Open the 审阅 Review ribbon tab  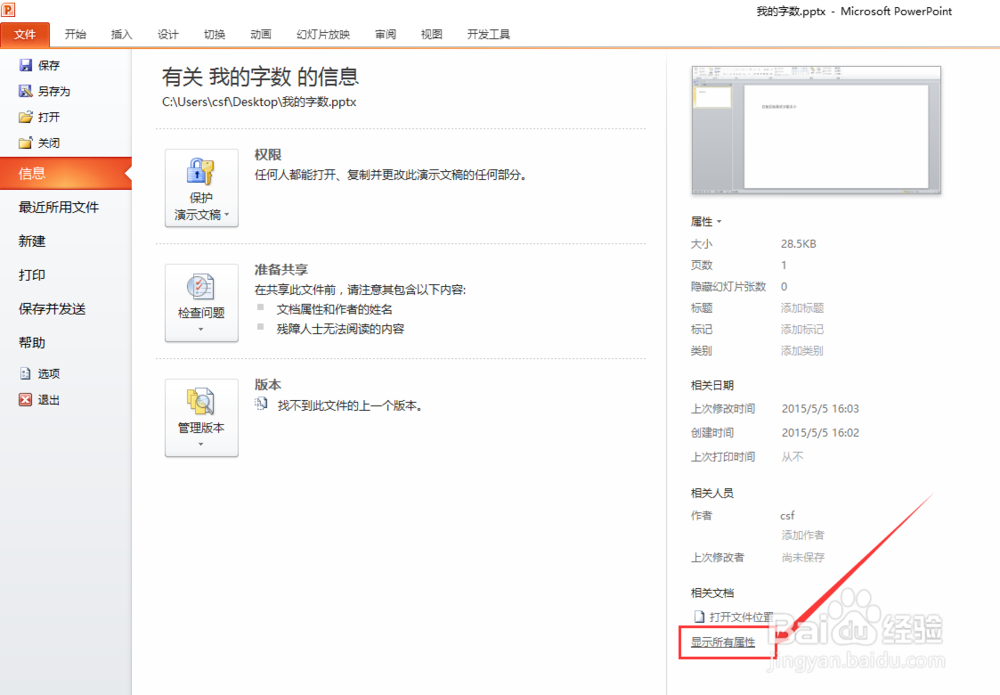tap(385, 34)
